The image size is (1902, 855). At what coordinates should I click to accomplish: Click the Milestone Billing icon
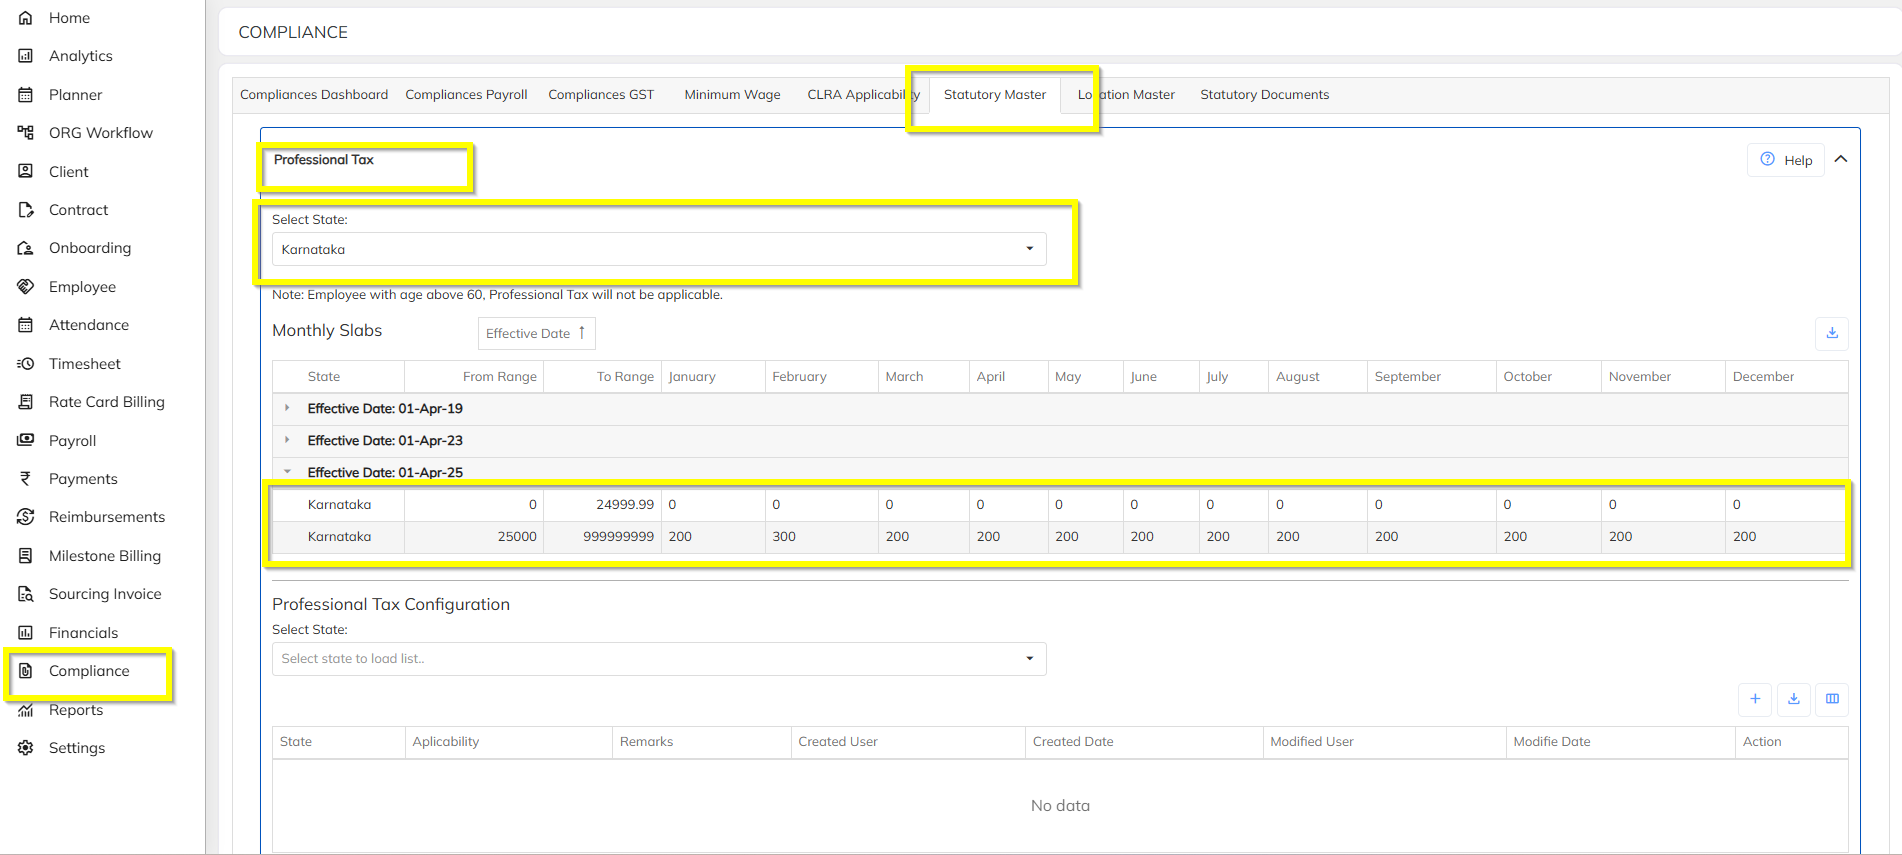26,556
